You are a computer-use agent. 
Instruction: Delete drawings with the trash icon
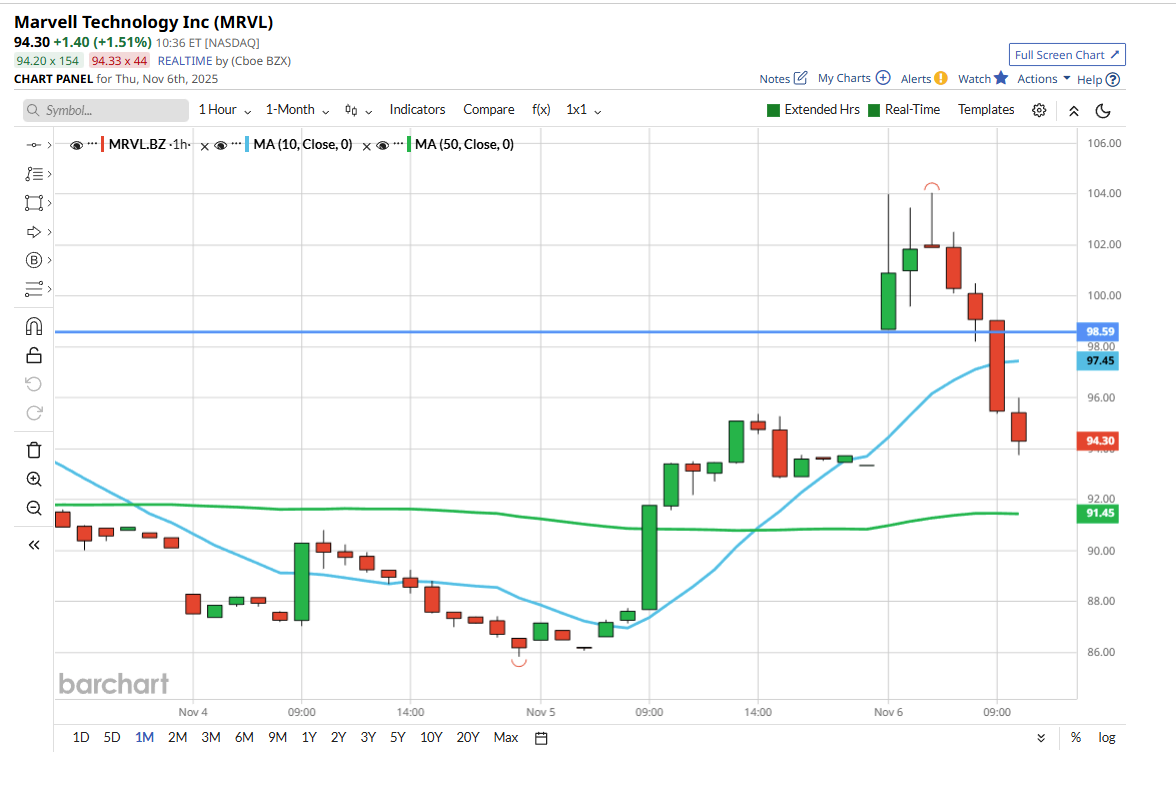[33, 450]
